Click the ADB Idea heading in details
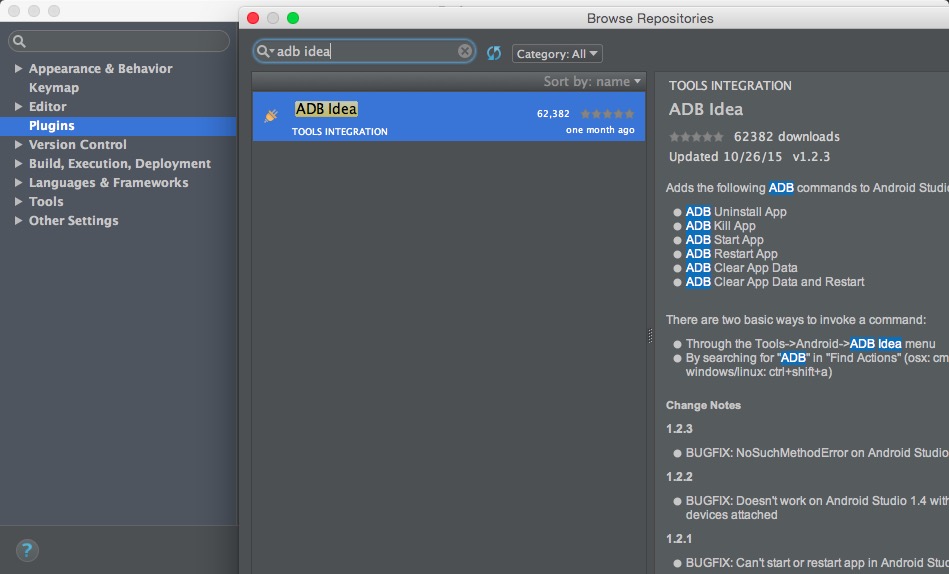The width and height of the screenshot is (949, 574). coord(706,110)
